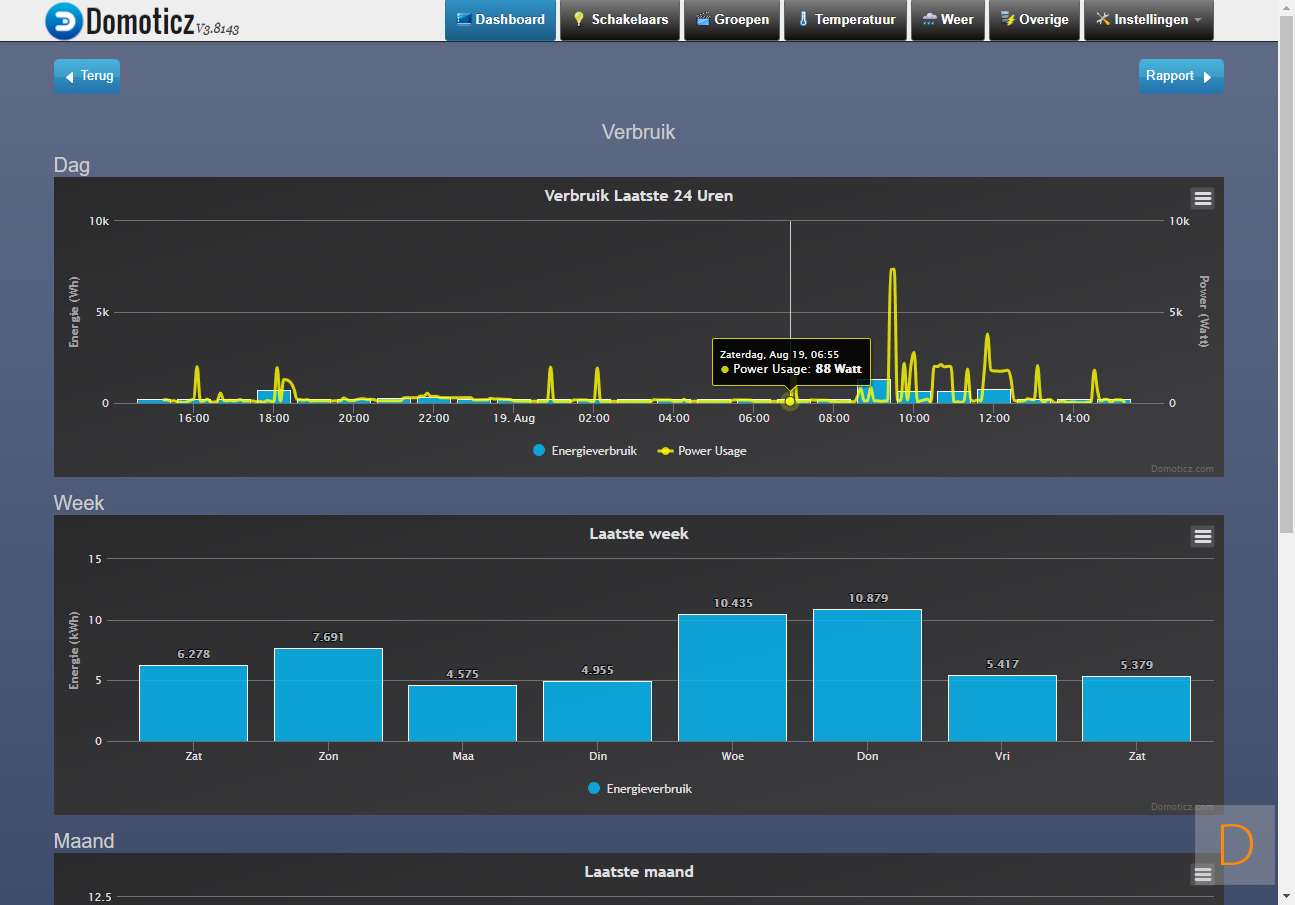Open the Overige tab
The height and width of the screenshot is (905, 1295).
tap(1034, 19)
